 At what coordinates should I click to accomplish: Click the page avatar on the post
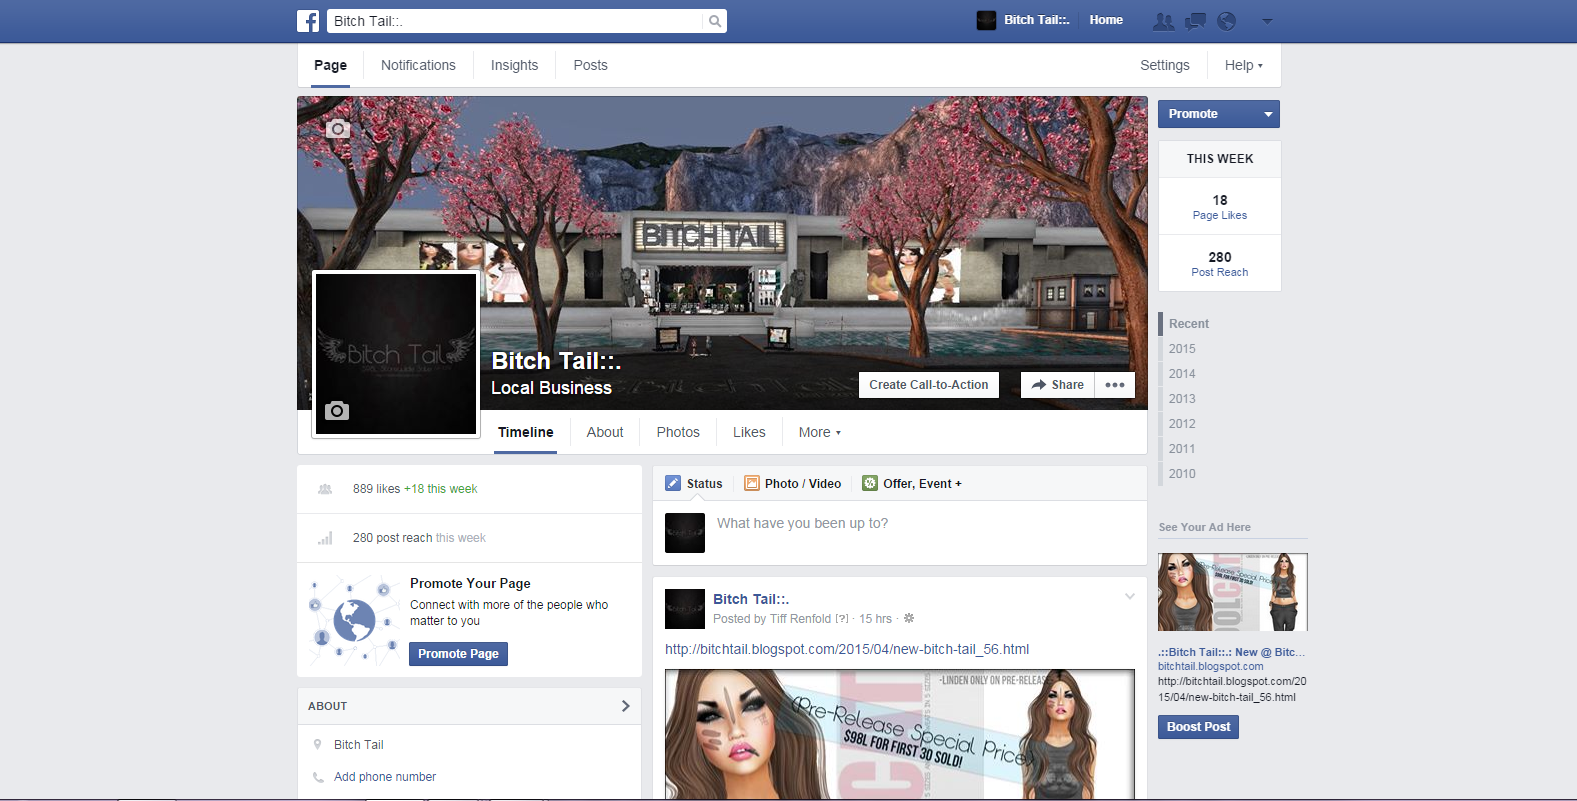click(x=685, y=609)
